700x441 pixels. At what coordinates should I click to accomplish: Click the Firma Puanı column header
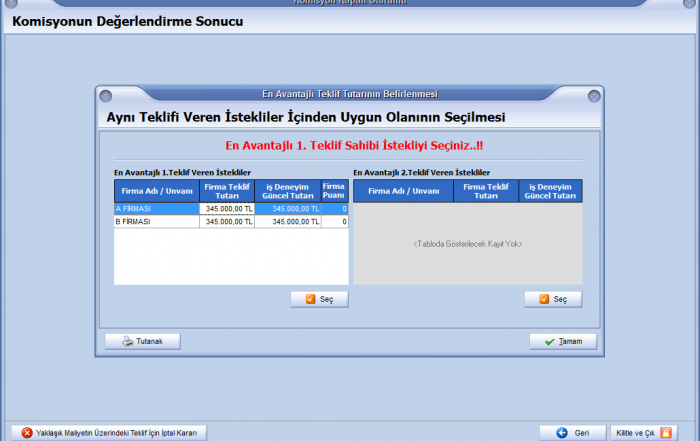pos(334,191)
